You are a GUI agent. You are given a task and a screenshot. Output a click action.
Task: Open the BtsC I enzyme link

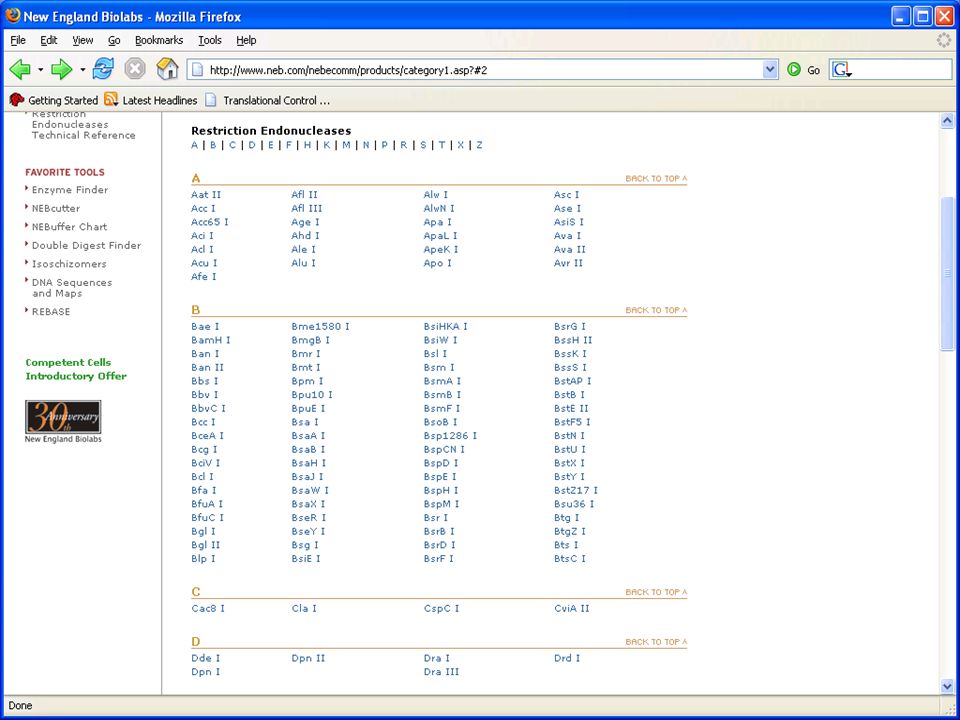(569, 559)
